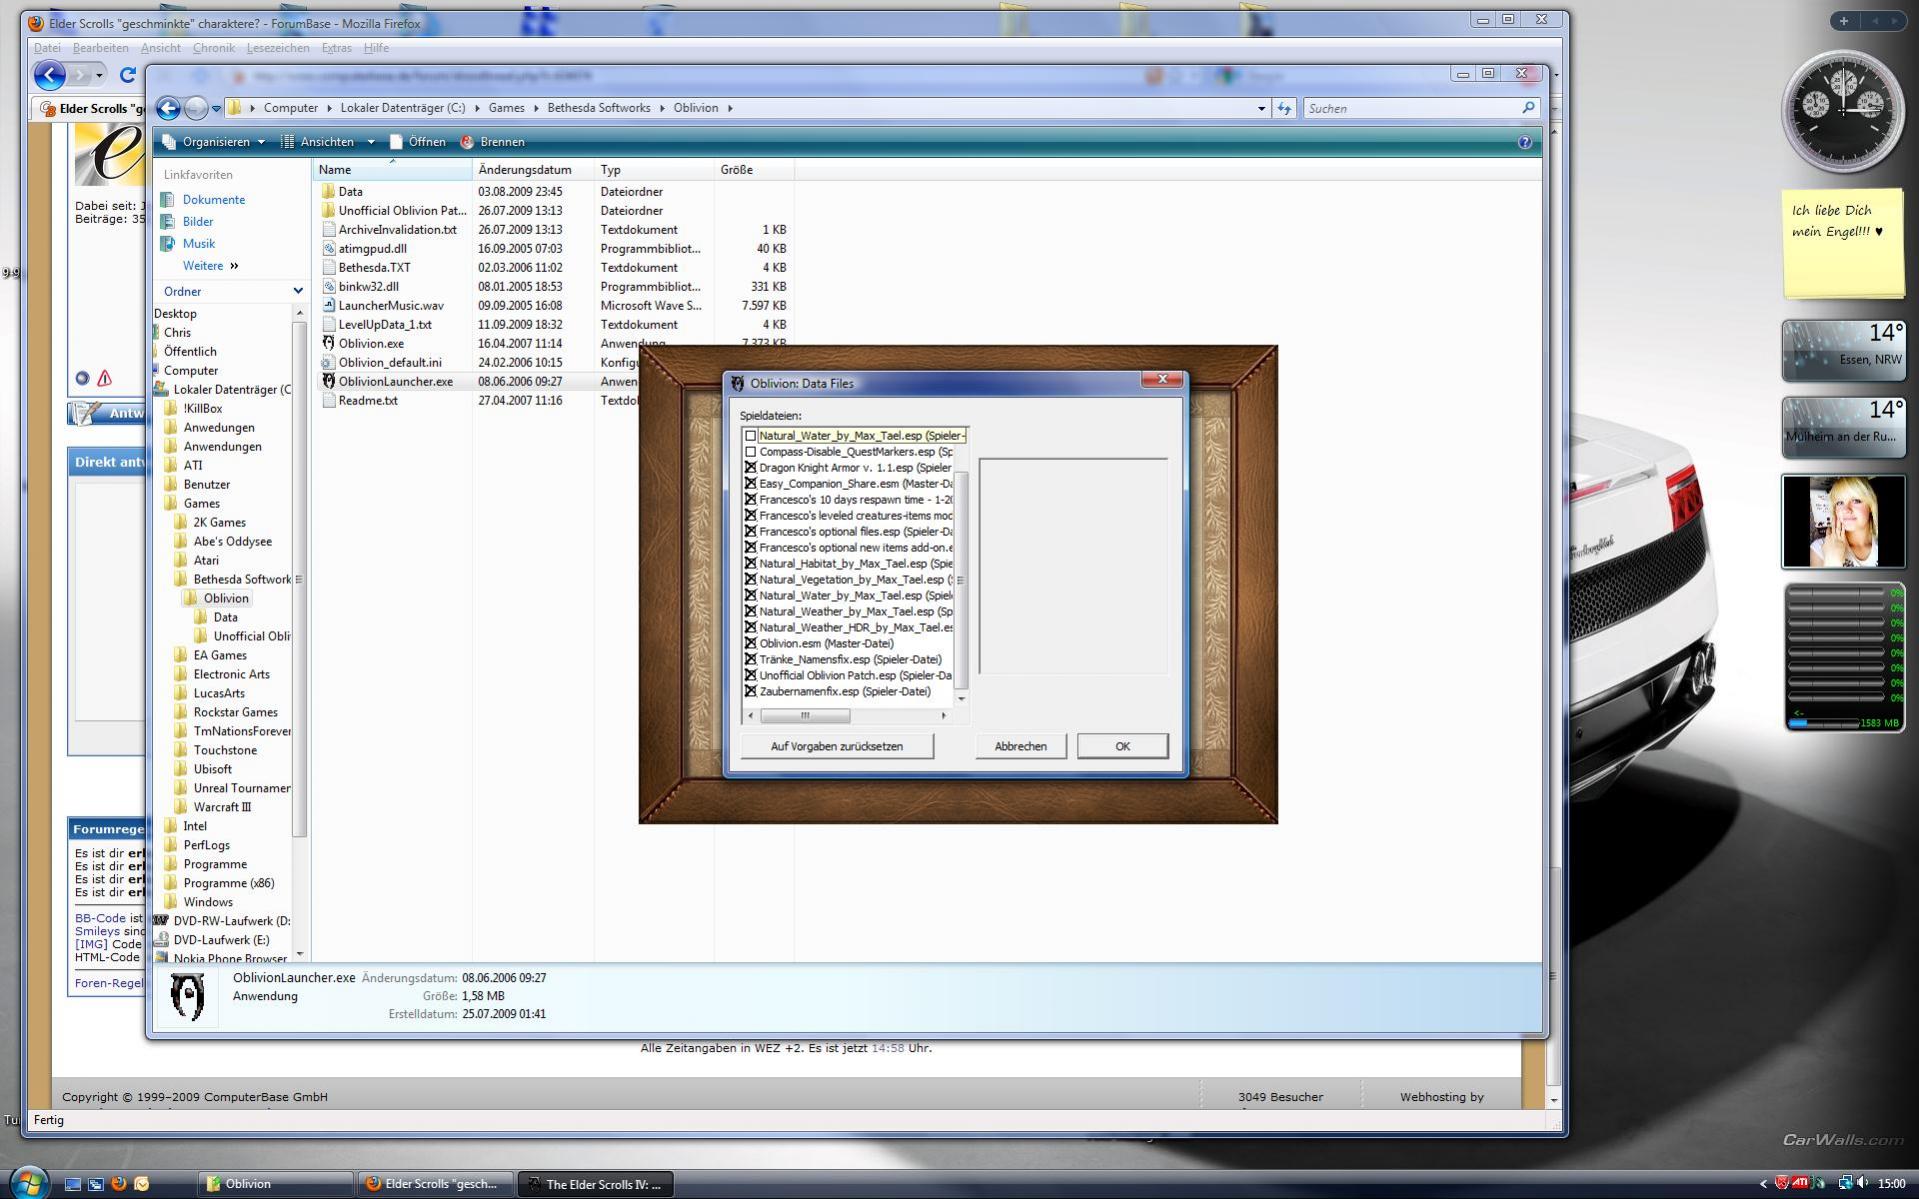Toggle Francesco's optional files.esp checkbox

click(x=750, y=532)
